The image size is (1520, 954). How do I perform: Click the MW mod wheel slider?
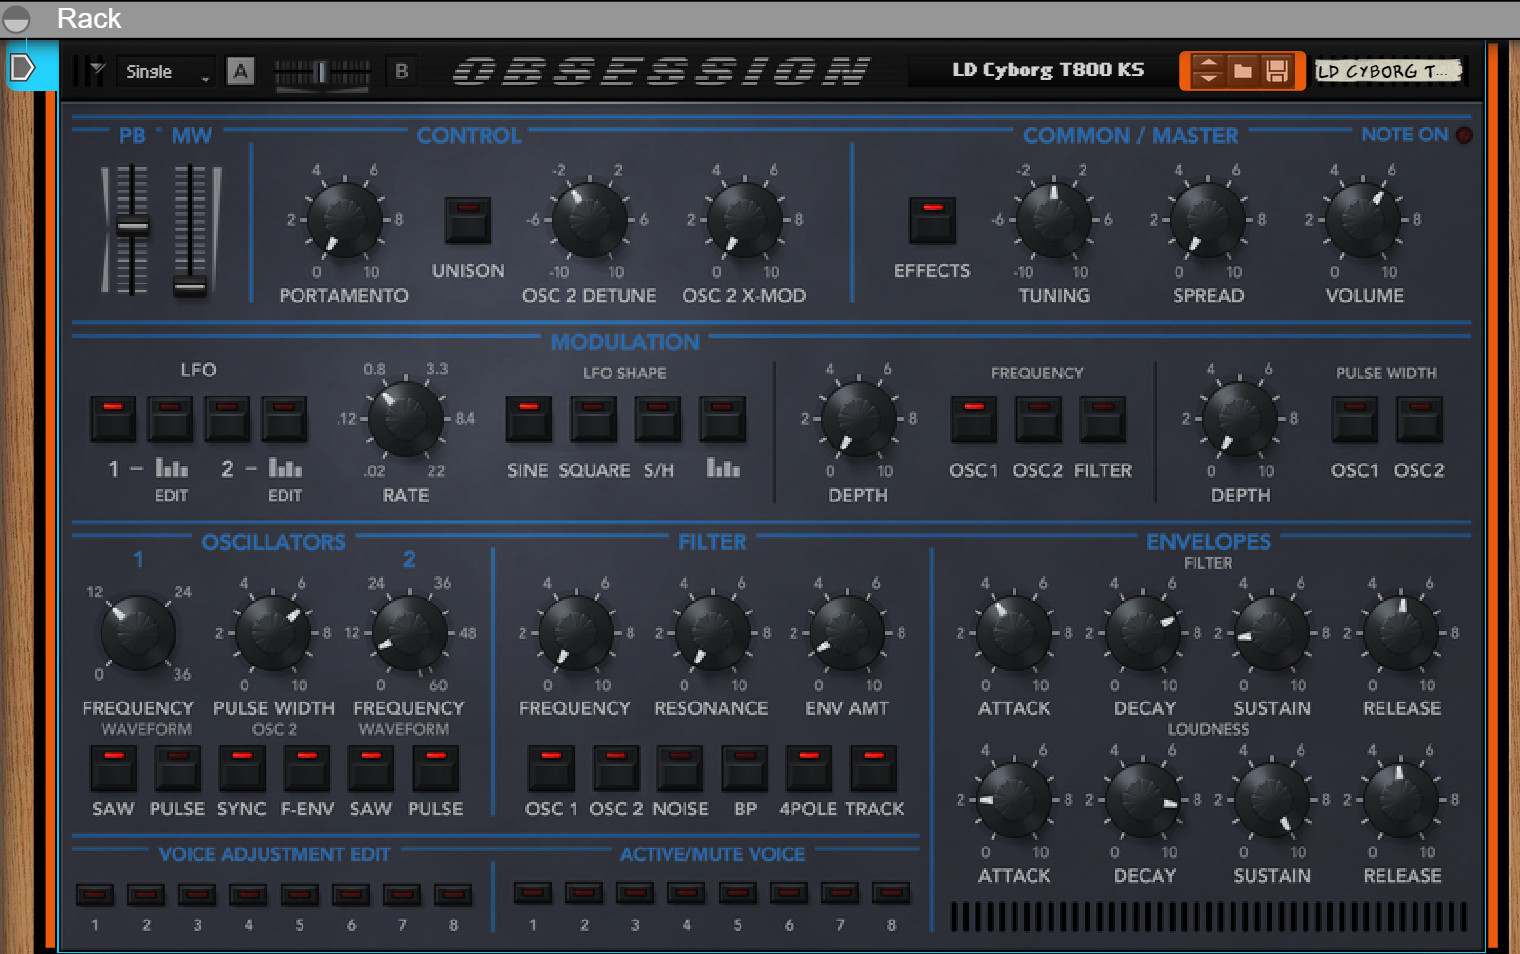pyautogui.click(x=190, y=230)
